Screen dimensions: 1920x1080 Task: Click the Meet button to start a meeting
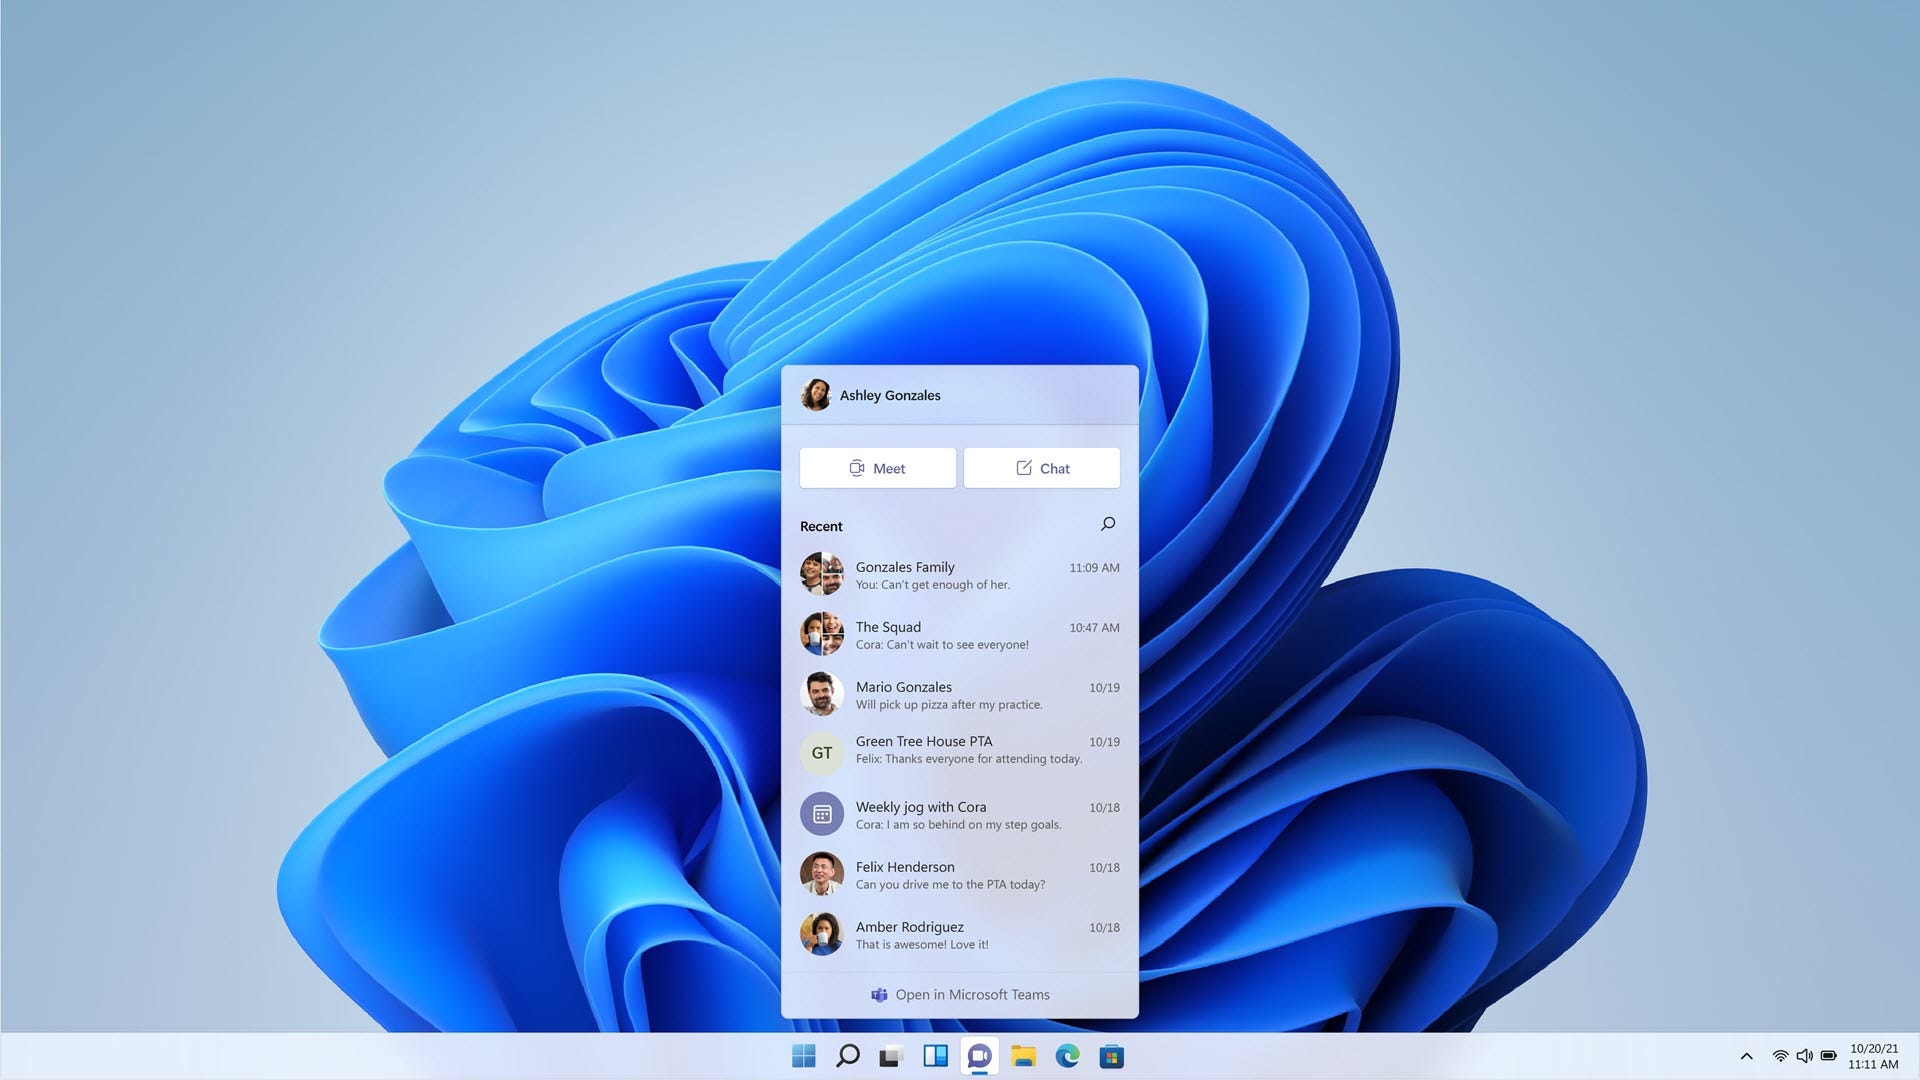[877, 467]
